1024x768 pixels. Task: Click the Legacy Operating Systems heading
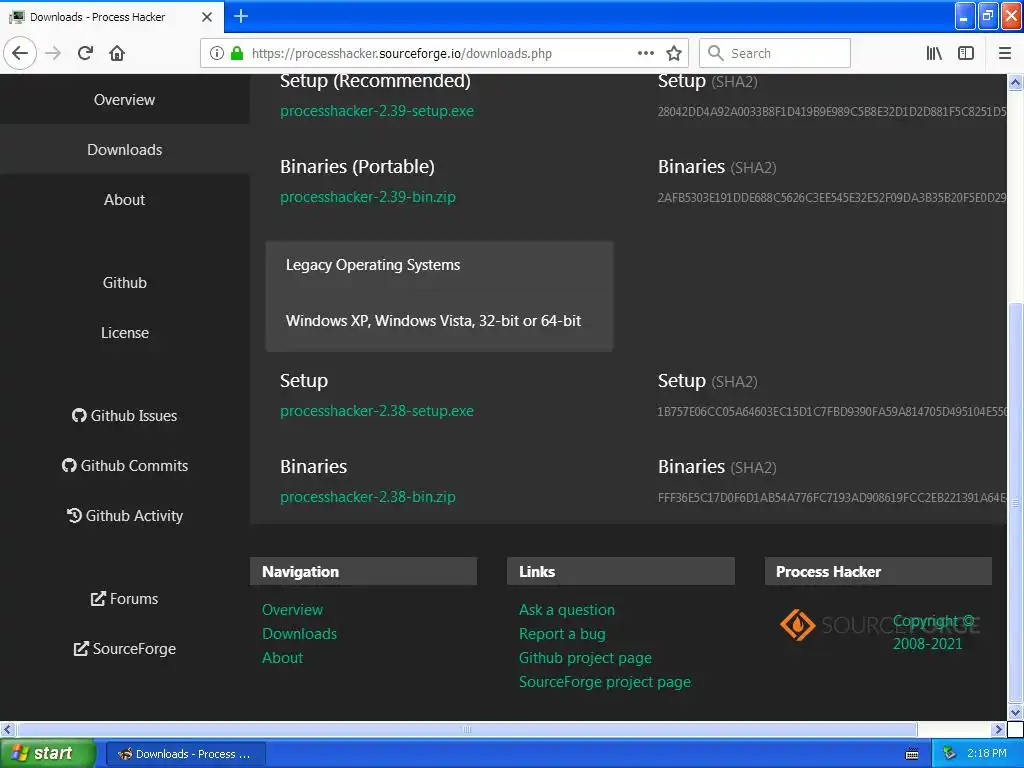tap(373, 264)
